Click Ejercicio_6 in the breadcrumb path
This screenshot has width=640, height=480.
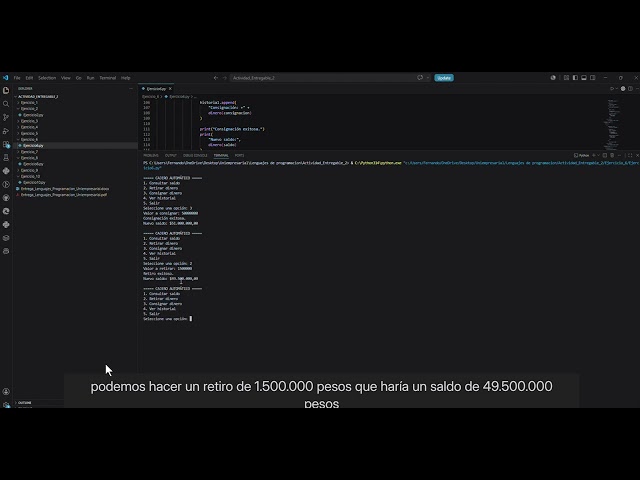[x=151, y=97]
